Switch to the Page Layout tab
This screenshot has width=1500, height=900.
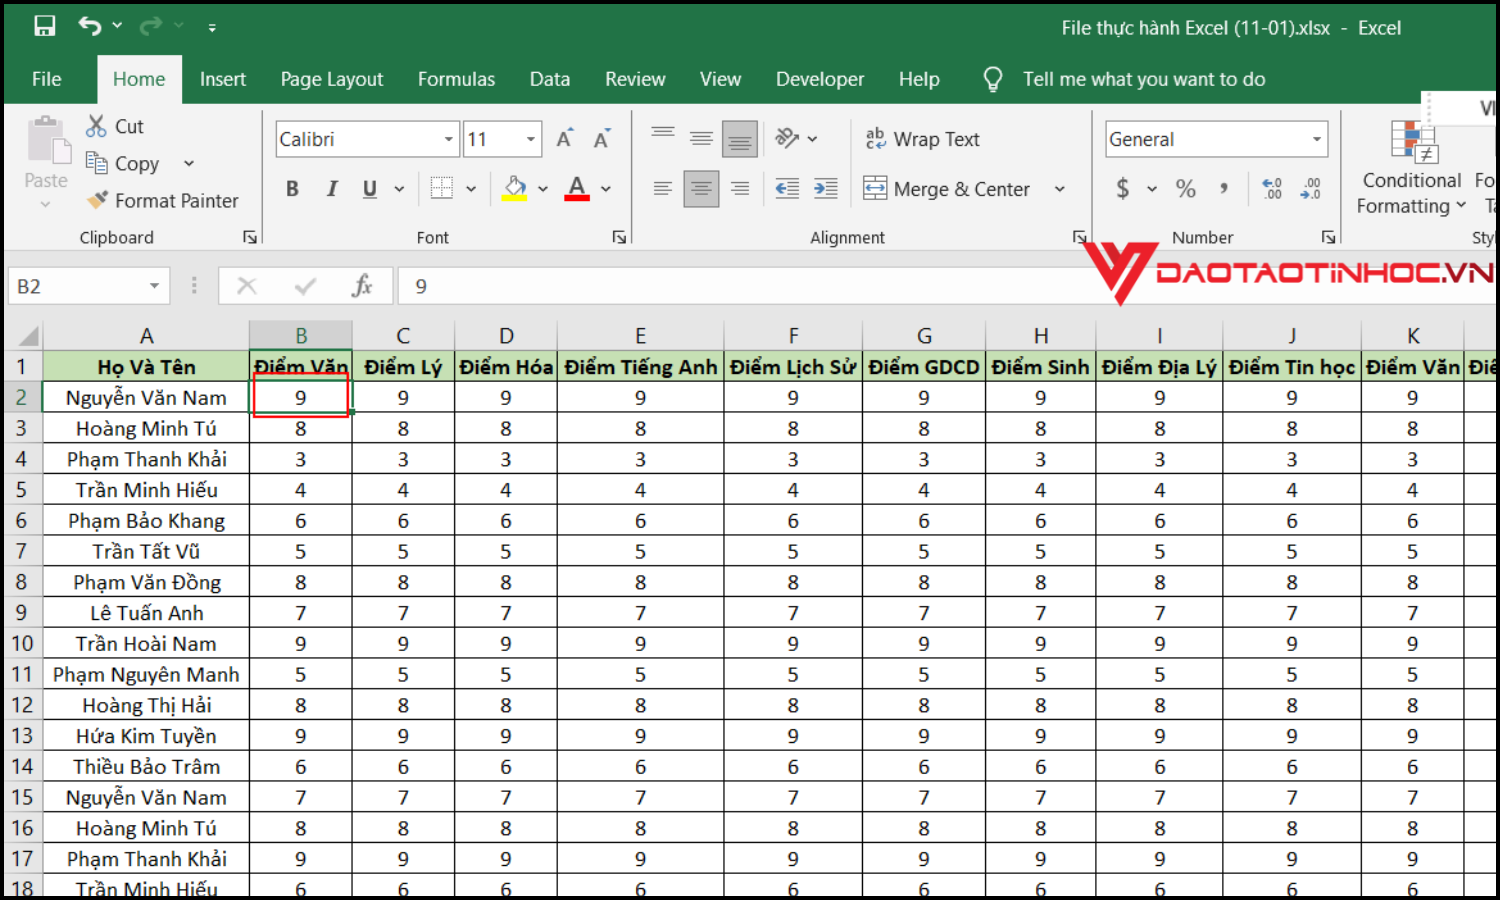pos(332,79)
